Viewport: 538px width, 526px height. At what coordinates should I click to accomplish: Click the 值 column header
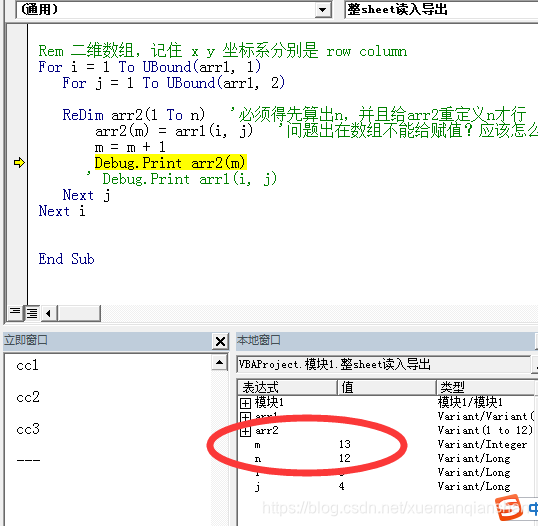[387, 387]
